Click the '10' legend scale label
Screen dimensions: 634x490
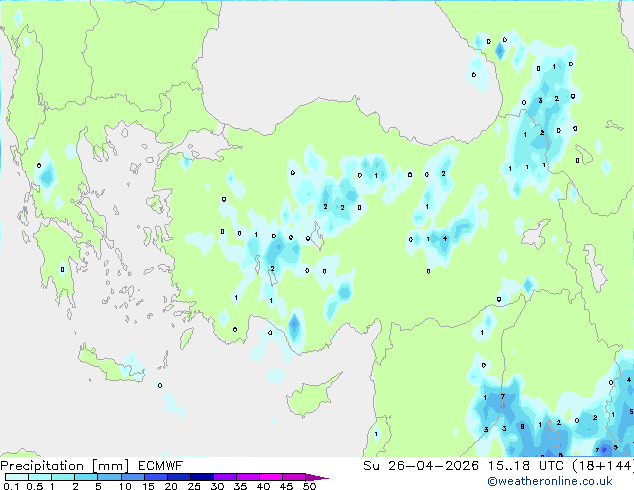(x=125, y=486)
